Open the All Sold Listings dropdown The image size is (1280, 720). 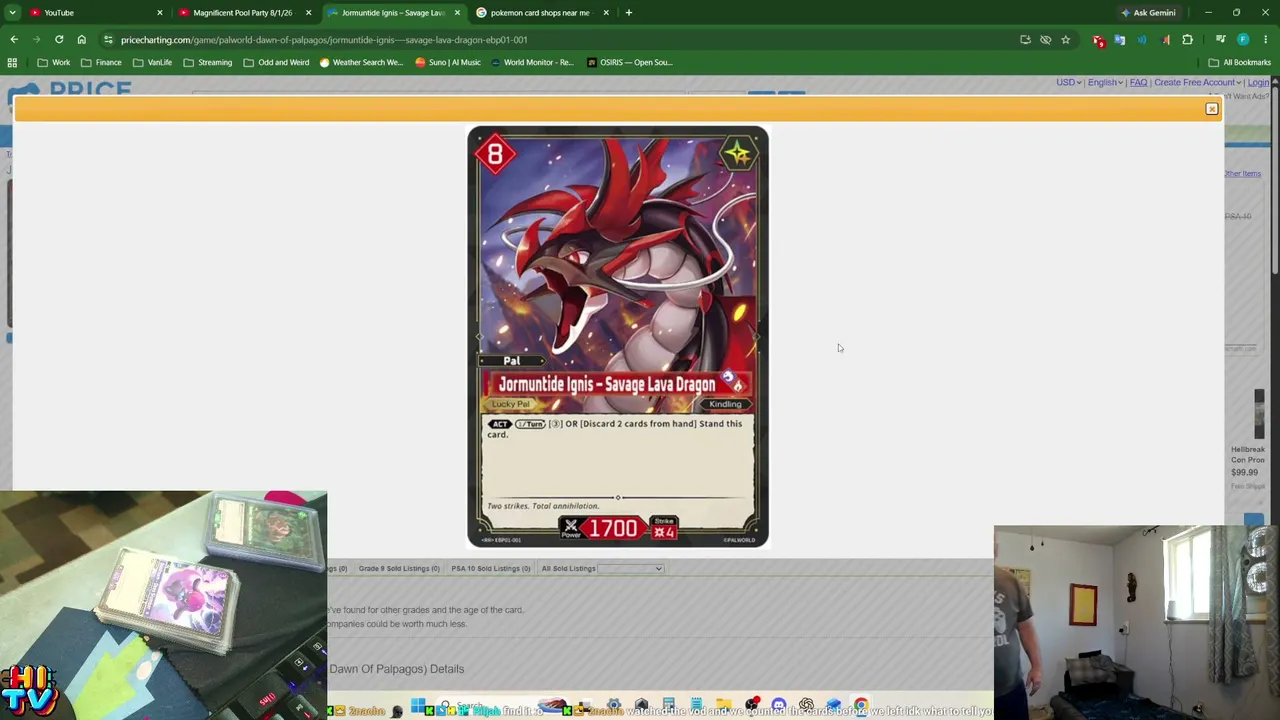pos(630,569)
